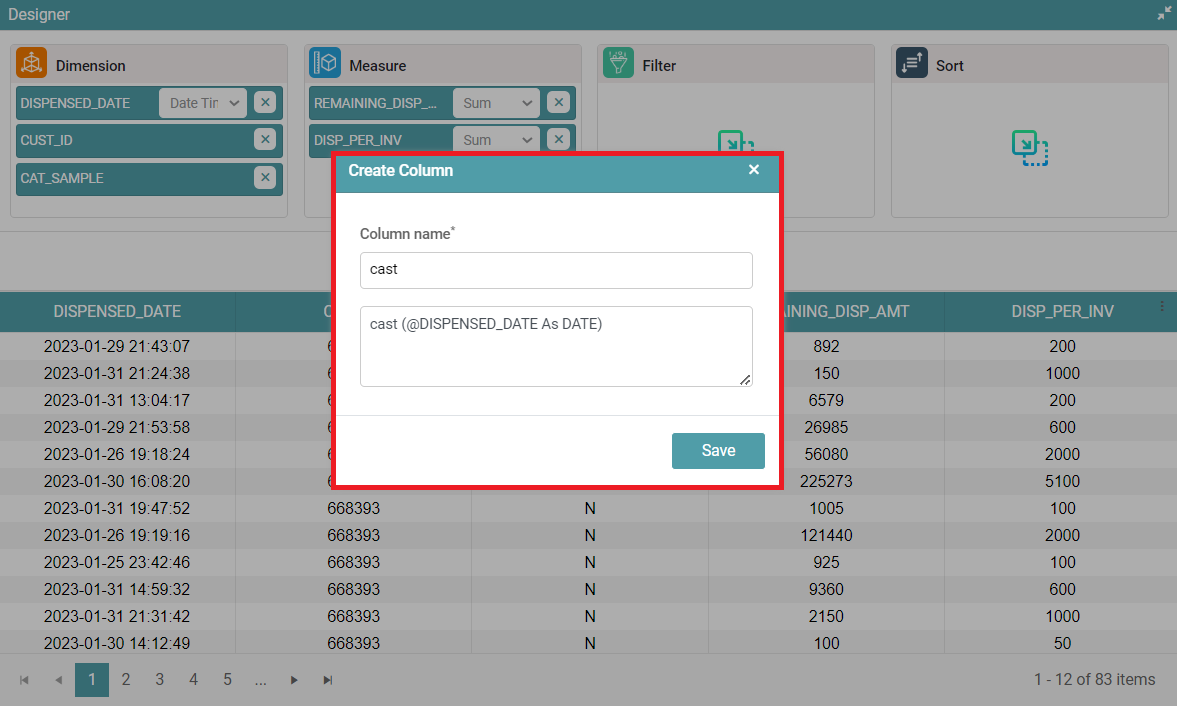The height and width of the screenshot is (706, 1177).
Task: Go to page 2 of results
Action: coord(126,680)
